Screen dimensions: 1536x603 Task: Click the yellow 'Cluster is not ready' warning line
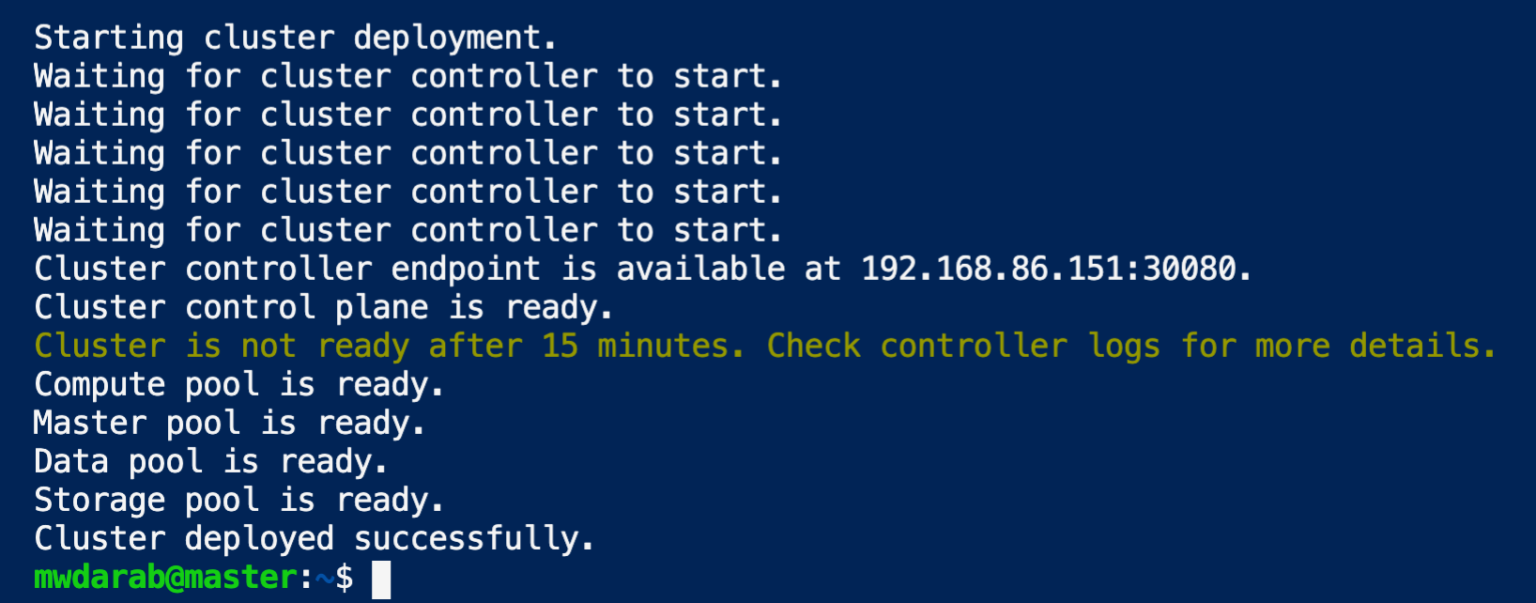(x=765, y=346)
